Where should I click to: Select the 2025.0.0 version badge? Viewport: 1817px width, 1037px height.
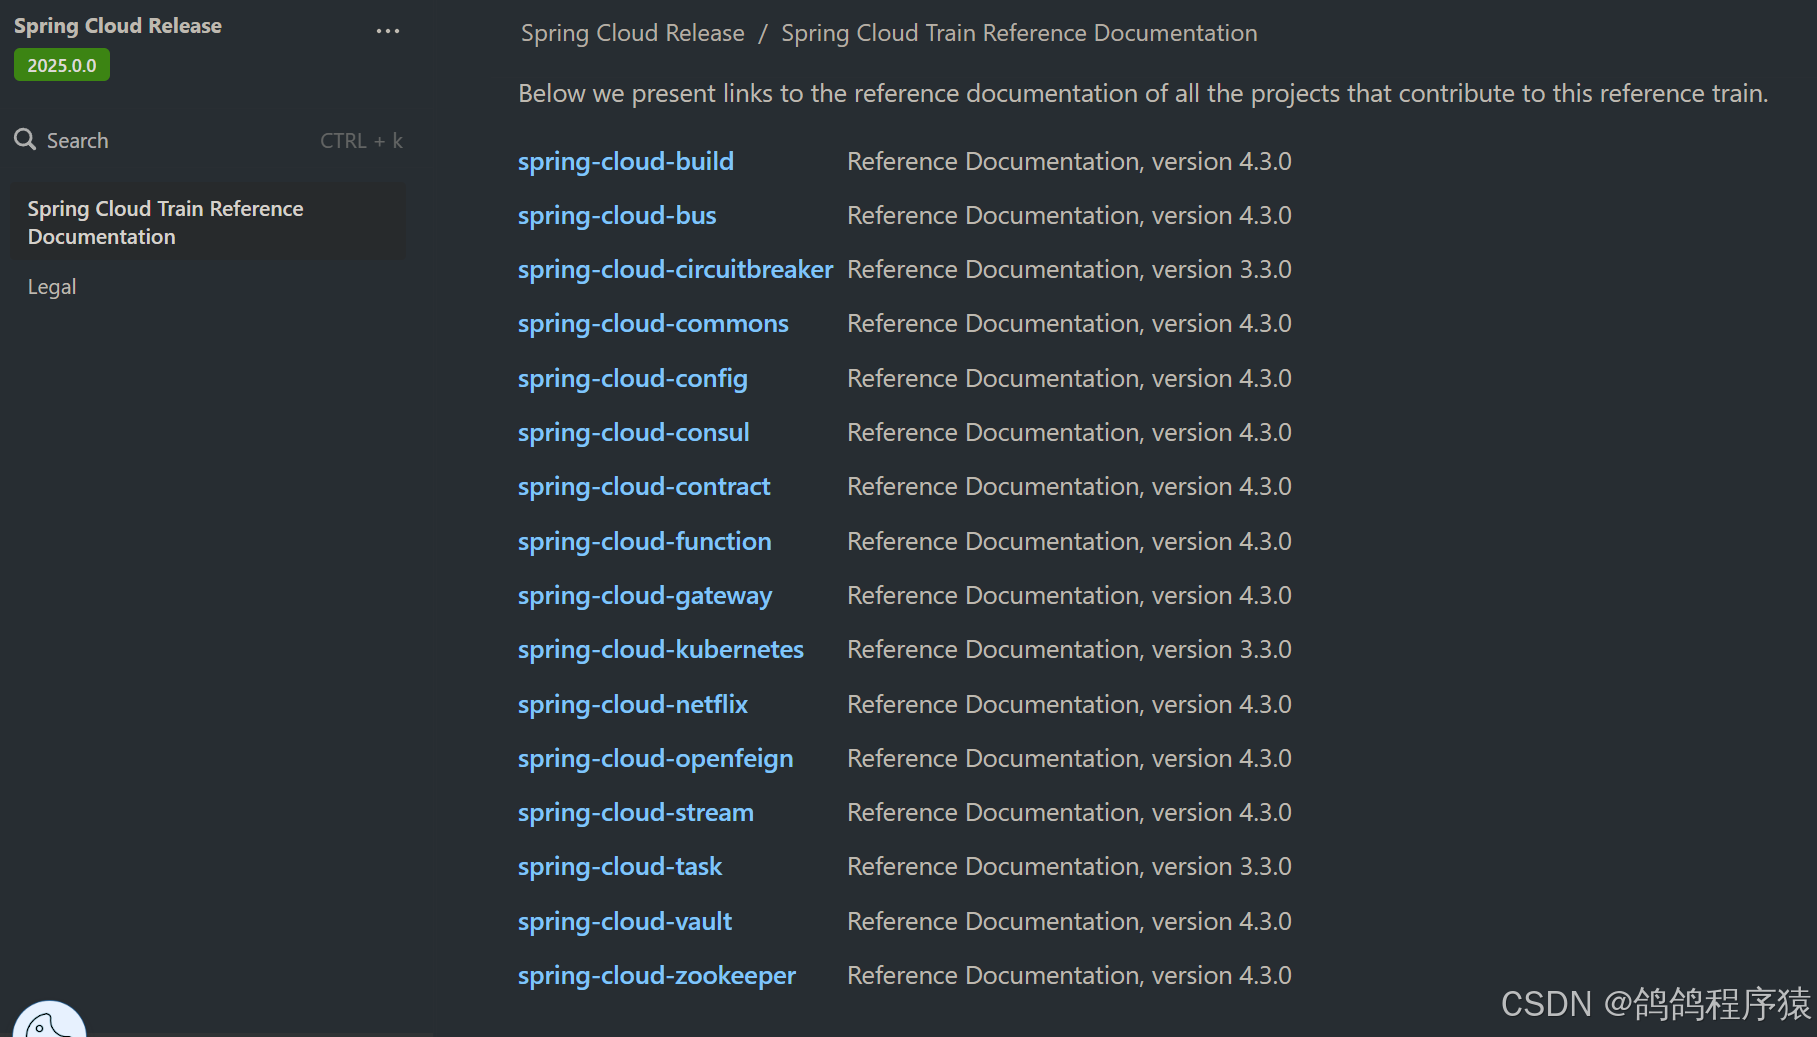(x=62, y=65)
